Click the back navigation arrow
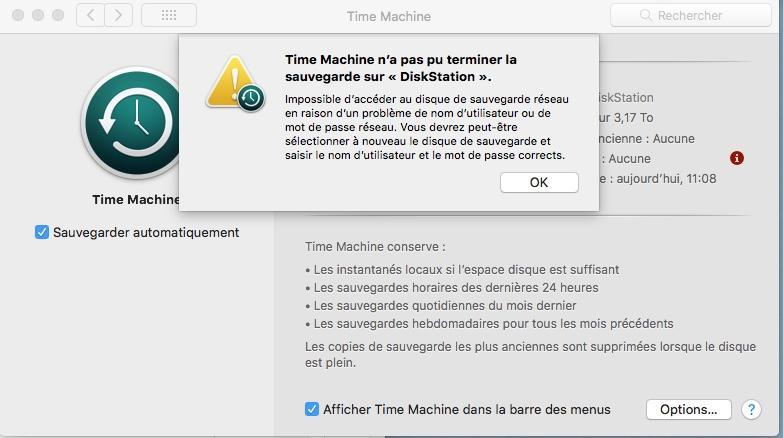Screen dimensions: 783x438 (91, 15)
